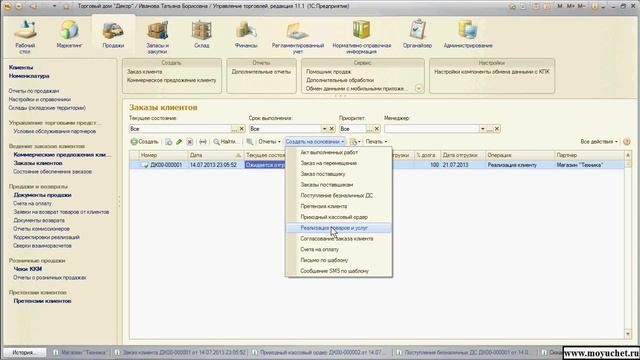
Task: Click the date interval toolbar icon
Action: pyautogui.click(x=202, y=142)
